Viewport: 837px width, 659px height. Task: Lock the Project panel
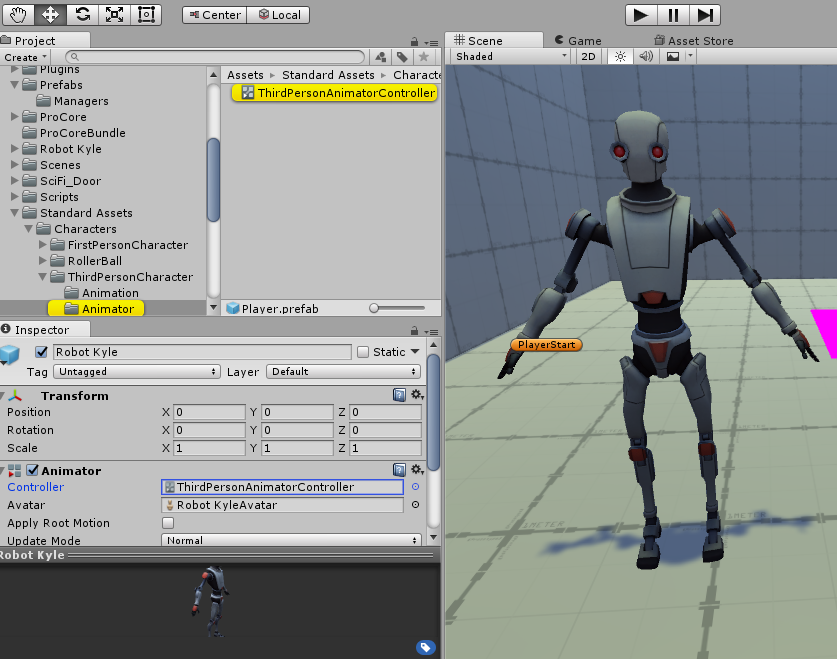(414, 42)
